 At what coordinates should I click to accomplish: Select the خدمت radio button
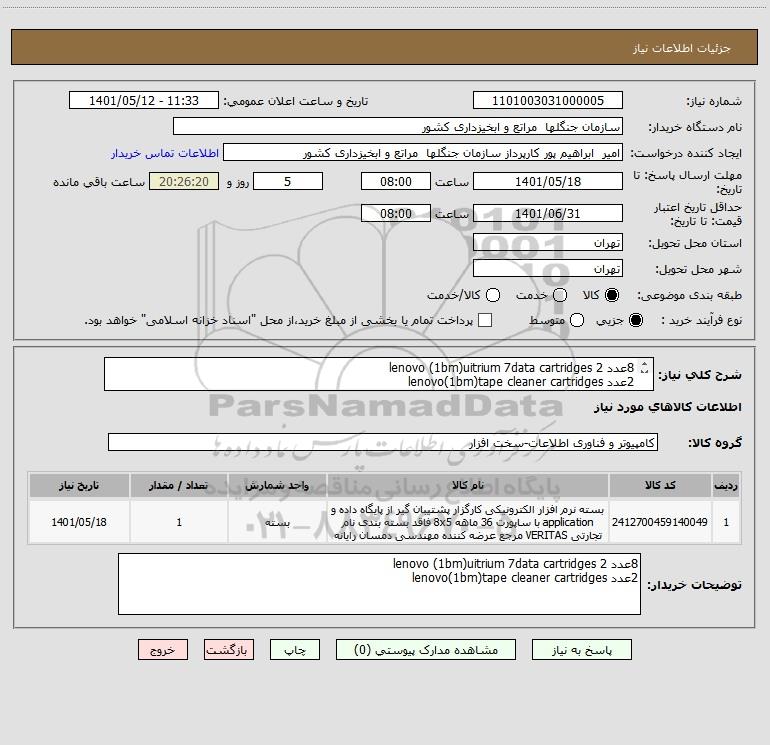560,295
